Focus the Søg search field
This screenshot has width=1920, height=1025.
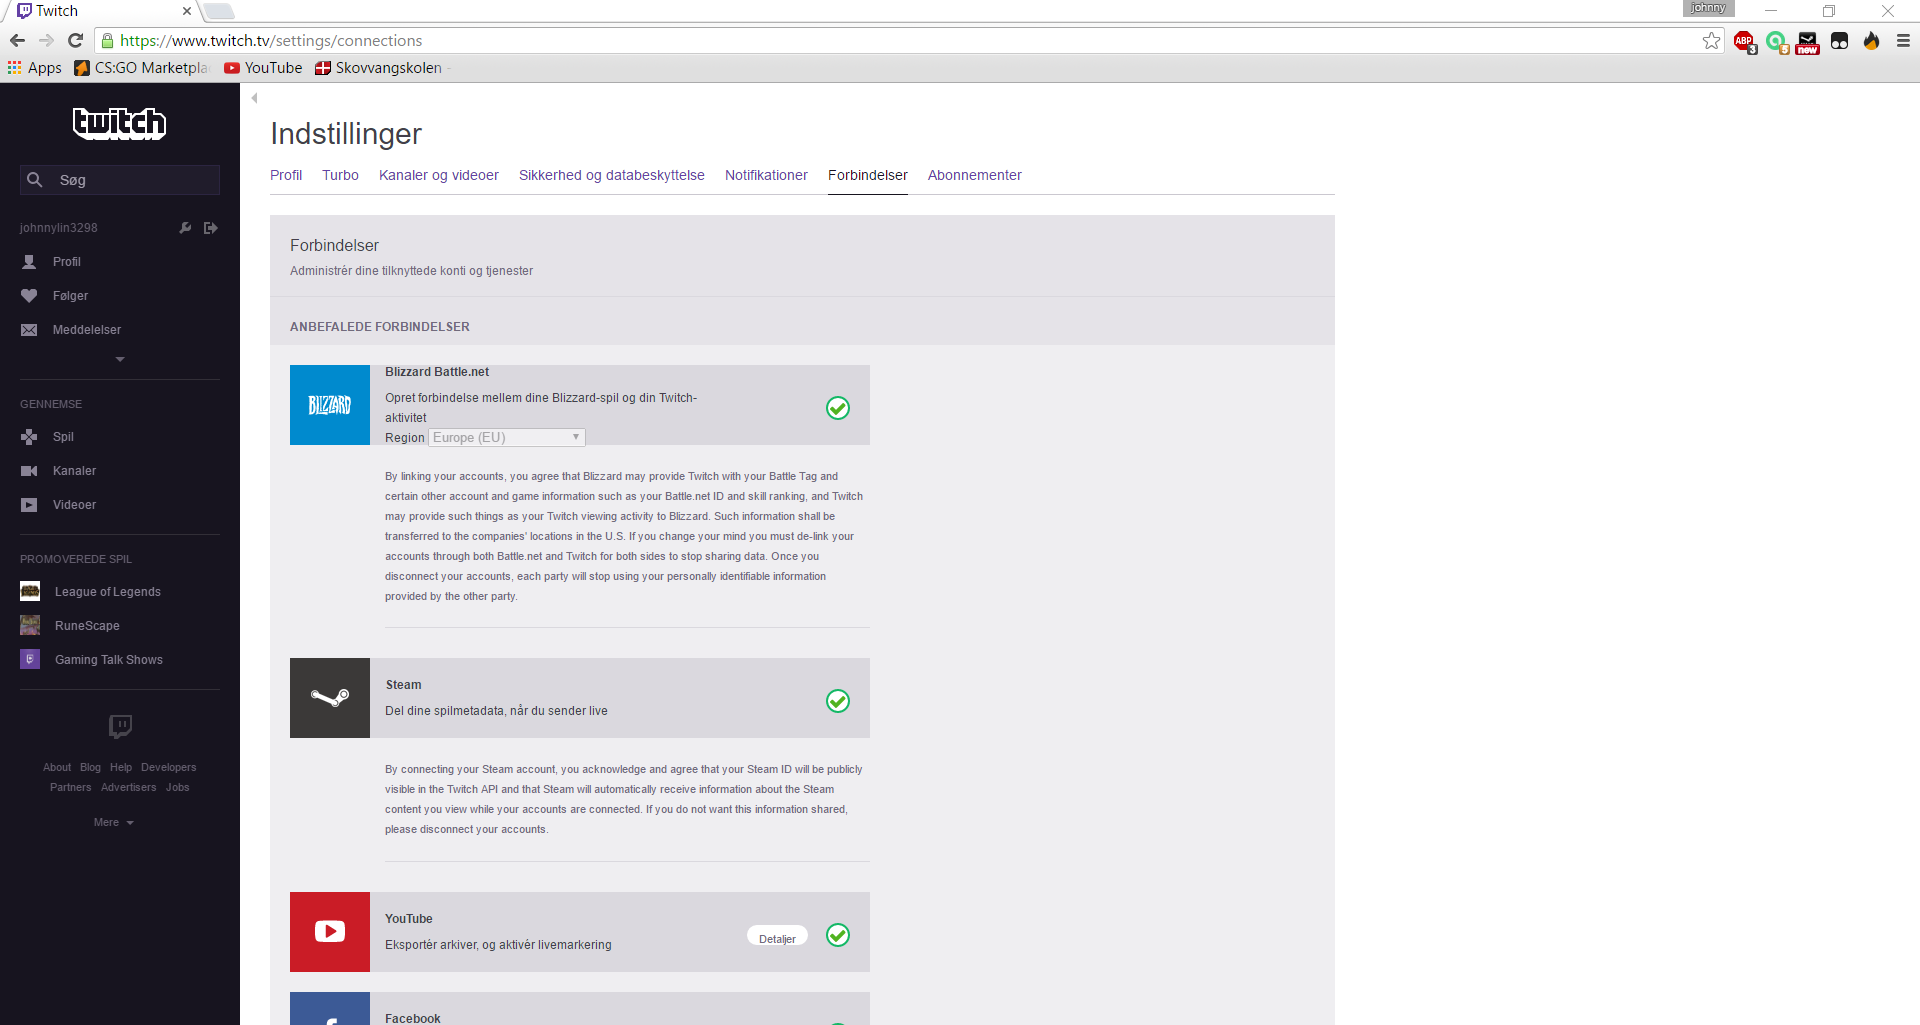click(120, 180)
